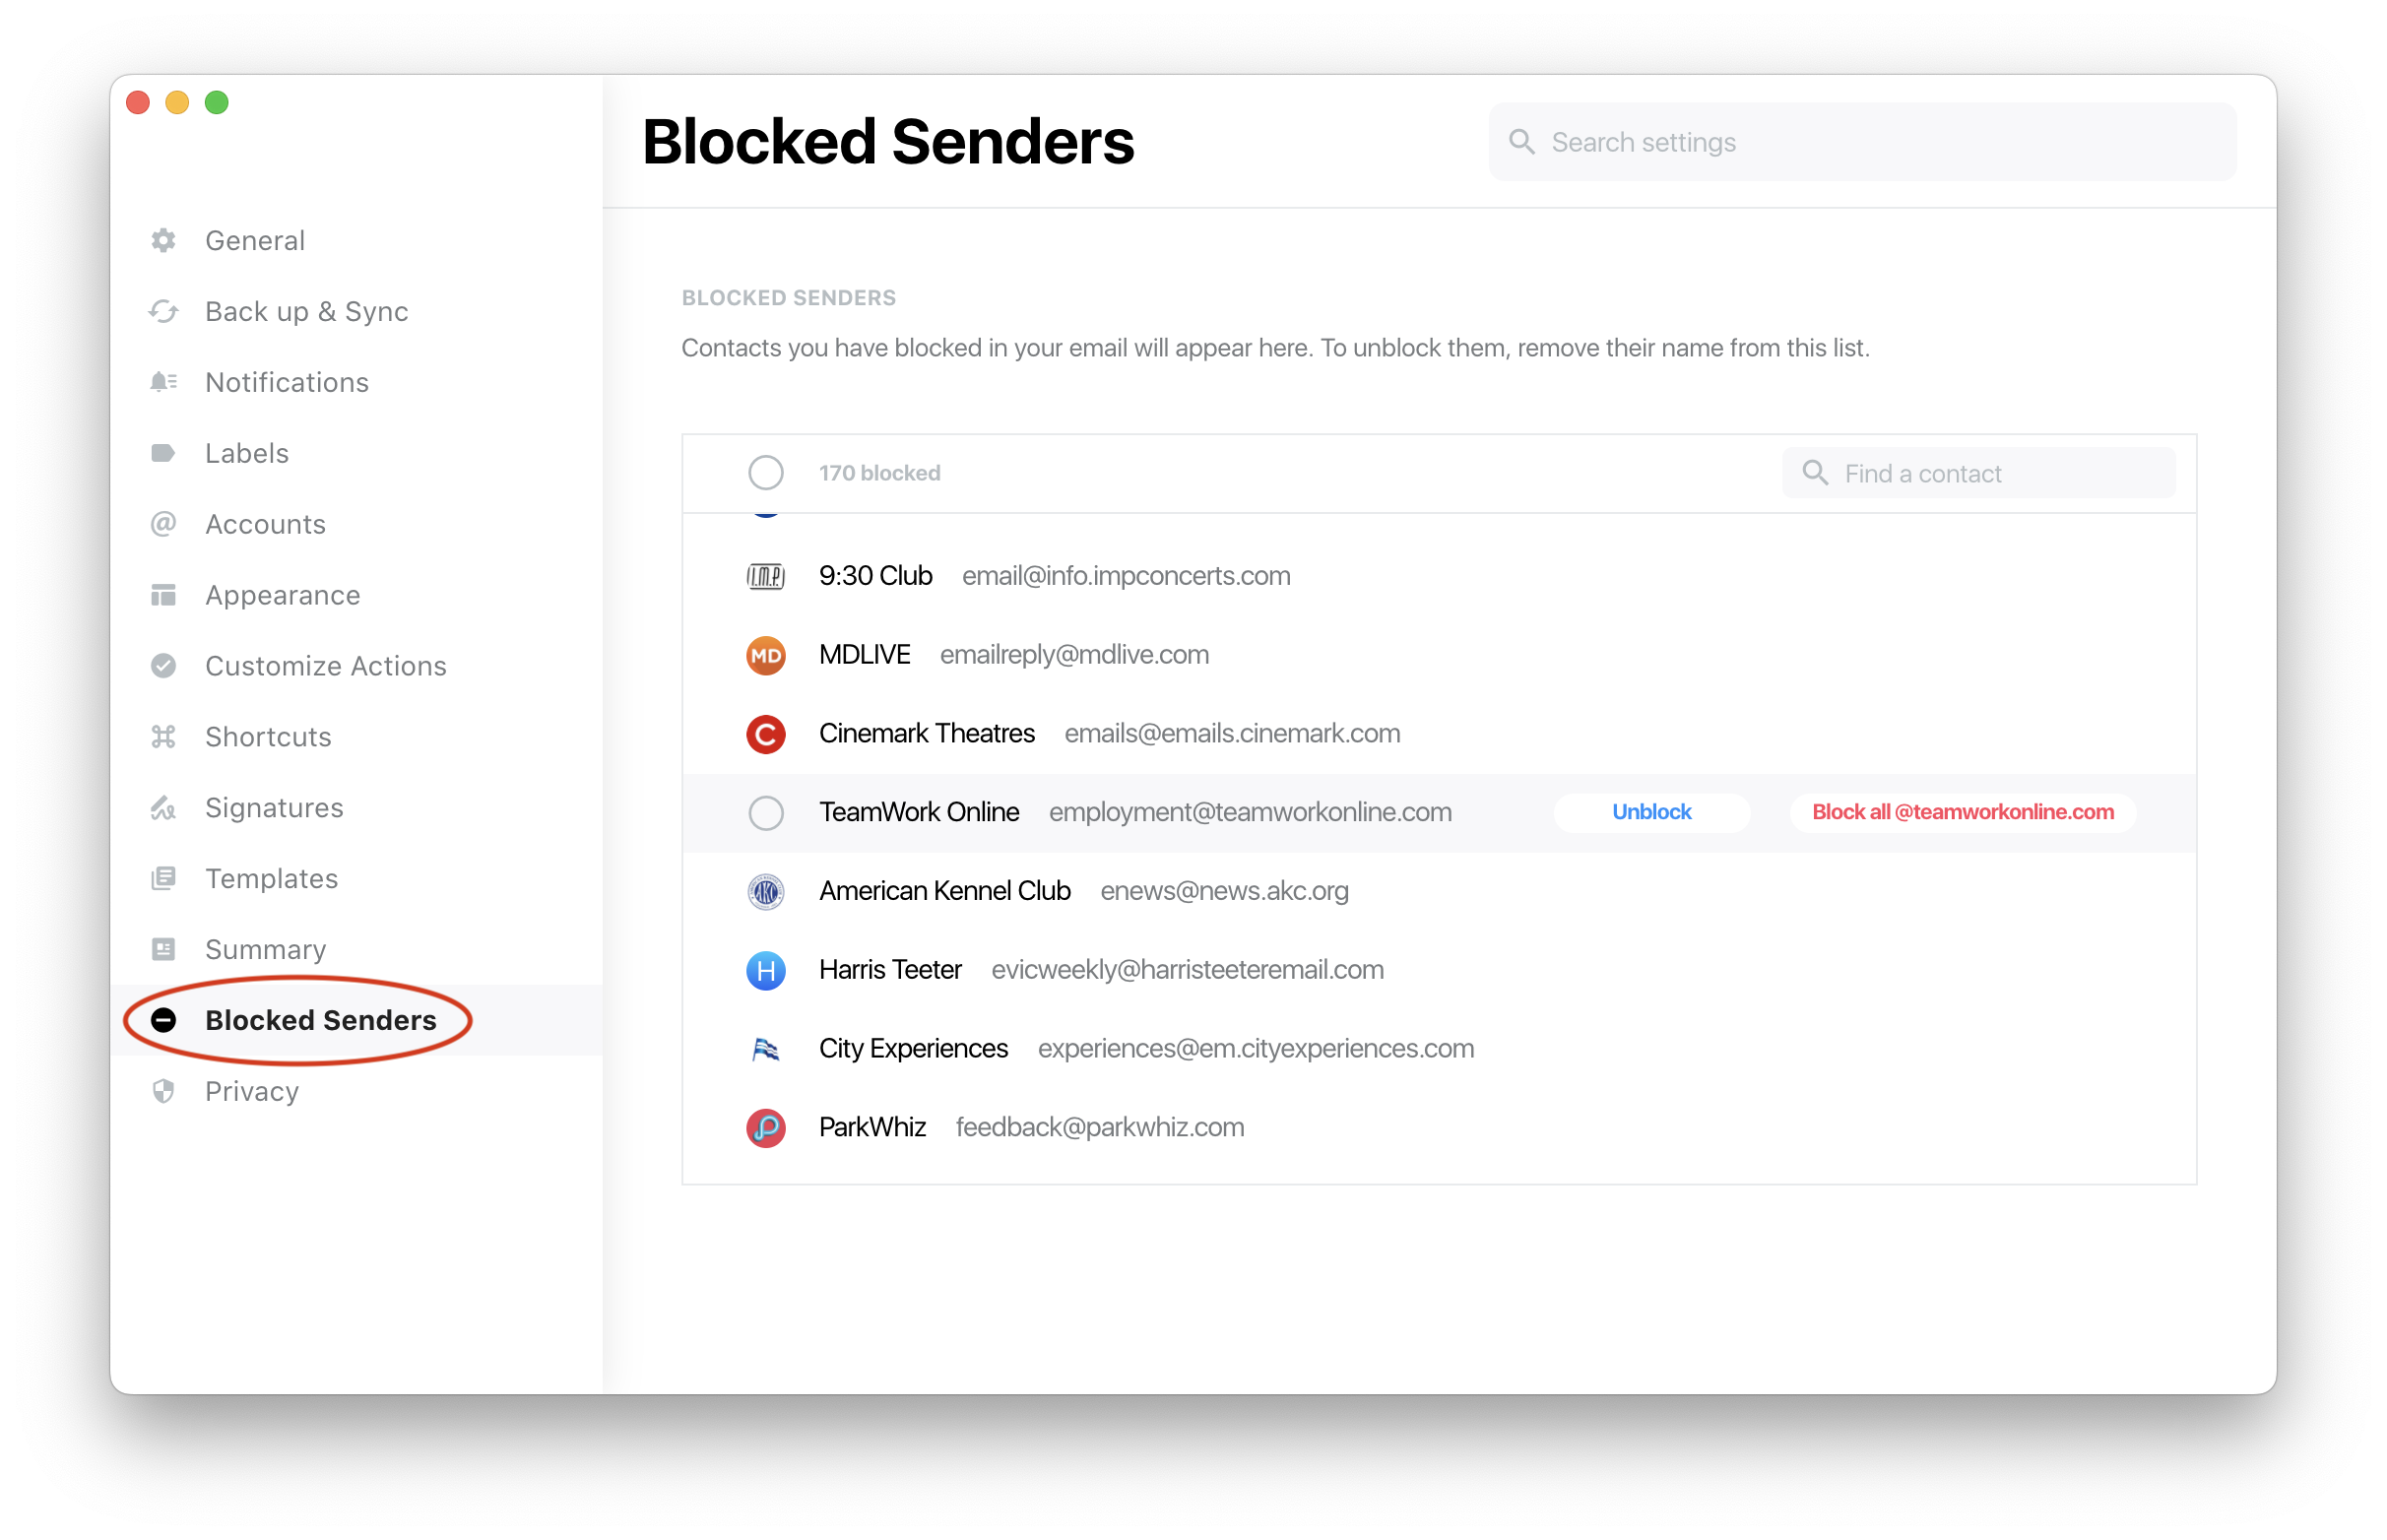Unblock the TeamWork Online sender
The image size is (2387, 1540).
pyautogui.click(x=1652, y=812)
